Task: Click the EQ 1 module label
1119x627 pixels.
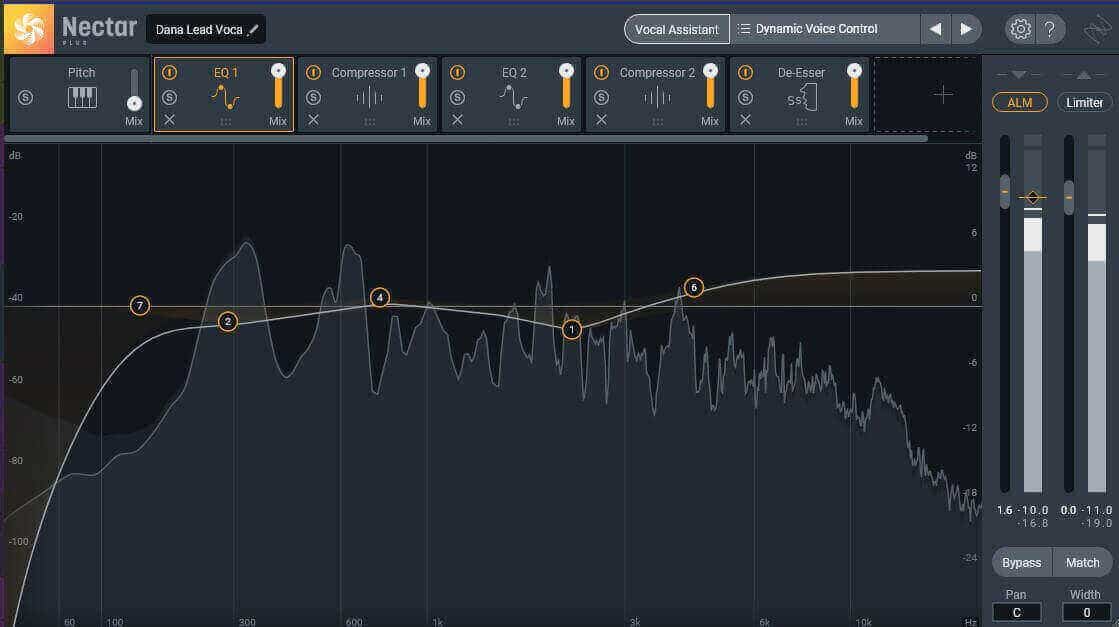Action: coord(226,73)
